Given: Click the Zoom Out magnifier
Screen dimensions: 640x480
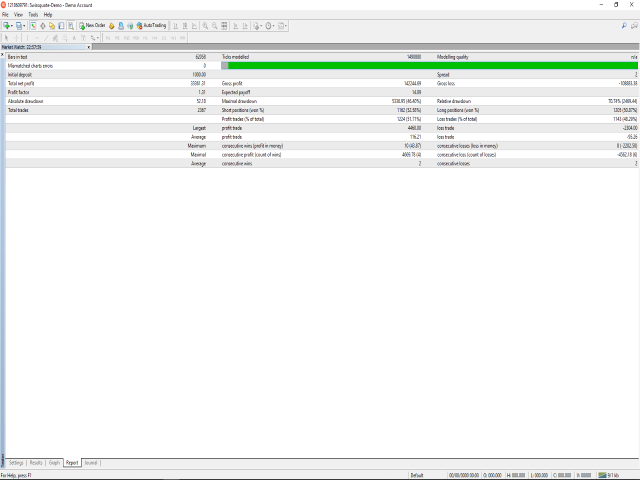Looking at the screenshot, I should point(215,26).
